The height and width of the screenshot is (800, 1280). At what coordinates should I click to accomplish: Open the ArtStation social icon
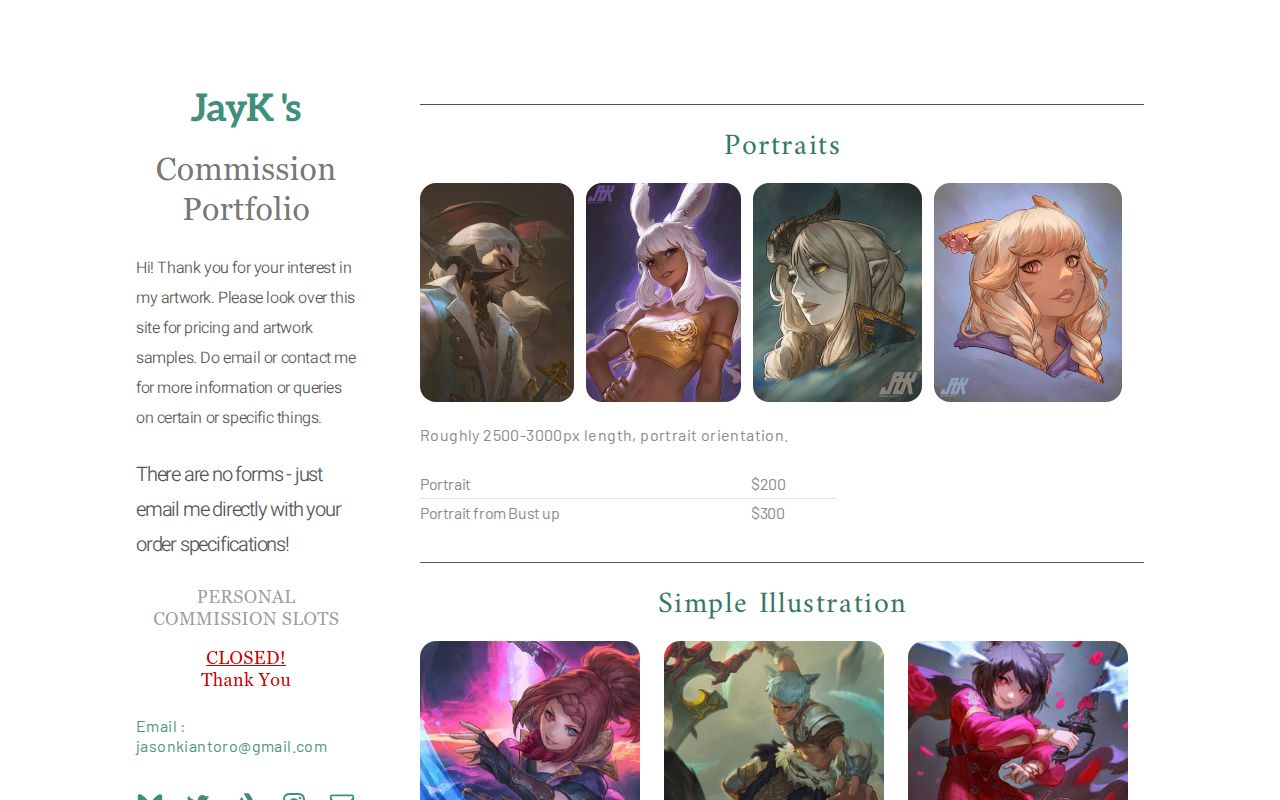tap(246, 796)
